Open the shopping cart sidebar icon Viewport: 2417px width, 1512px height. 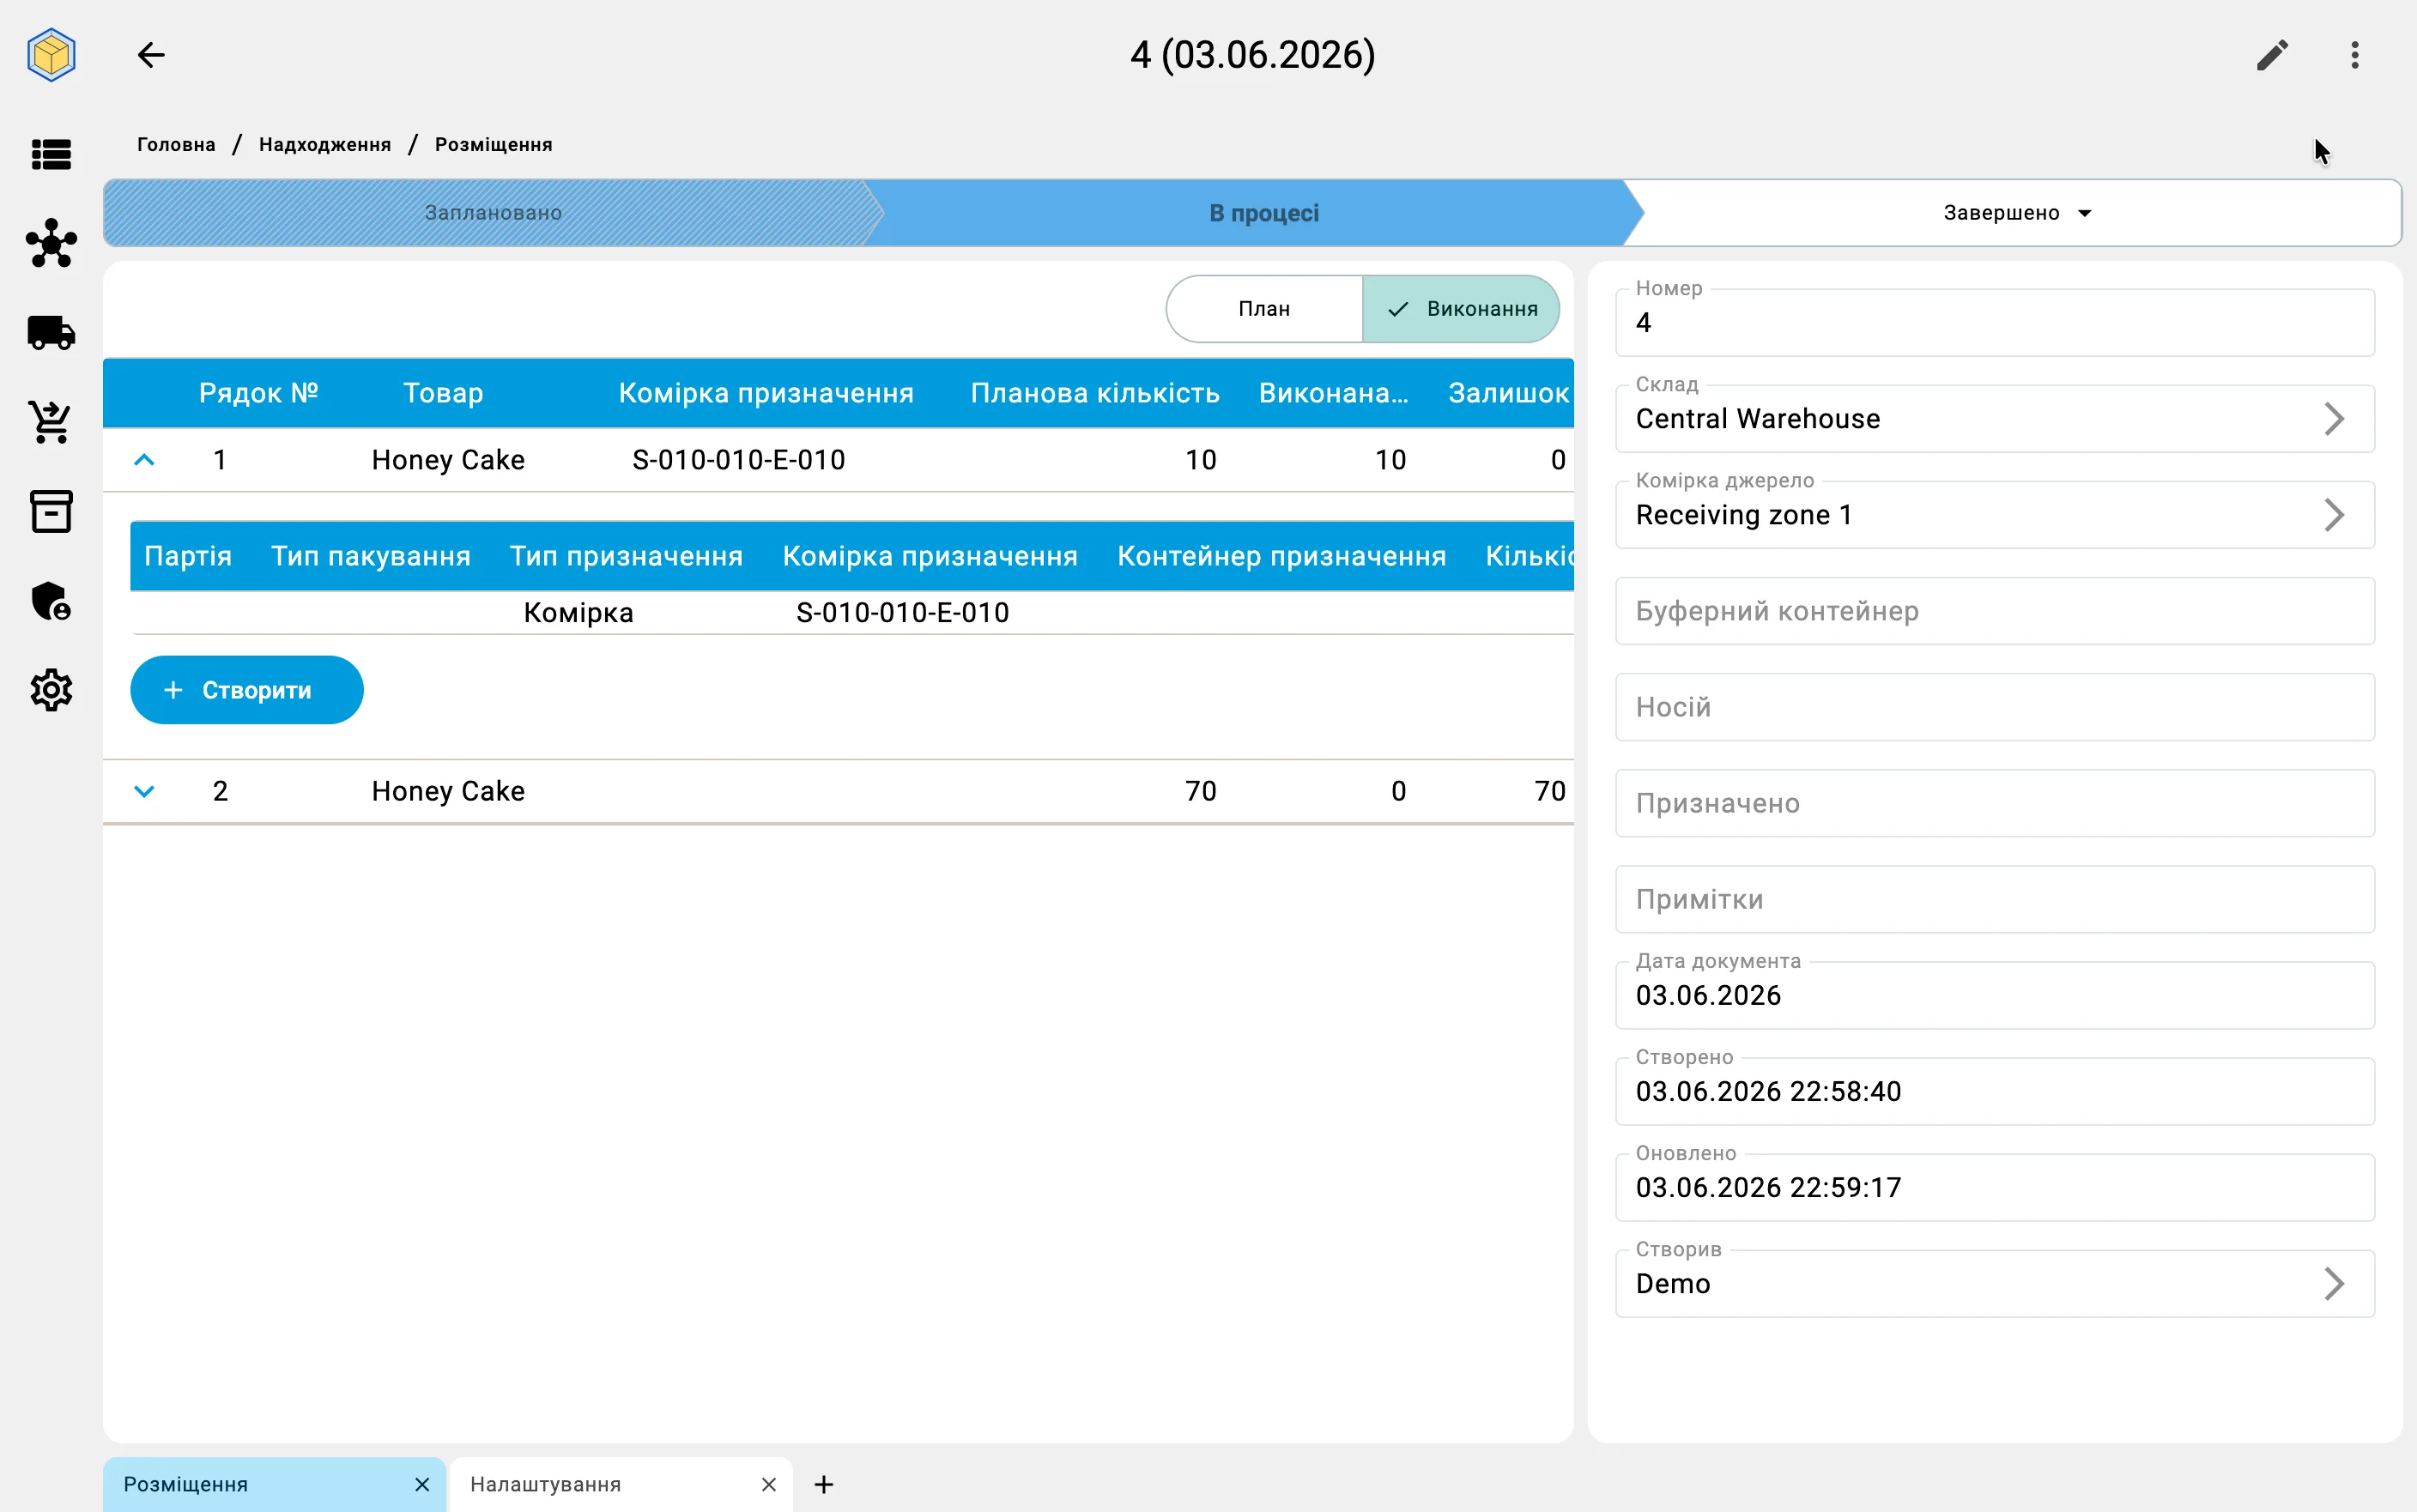[x=51, y=422]
